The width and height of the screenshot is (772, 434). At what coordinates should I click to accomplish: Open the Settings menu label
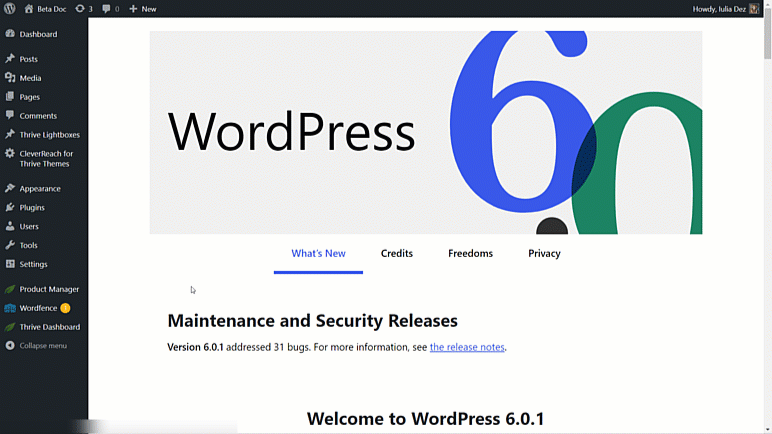tap(33, 264)
